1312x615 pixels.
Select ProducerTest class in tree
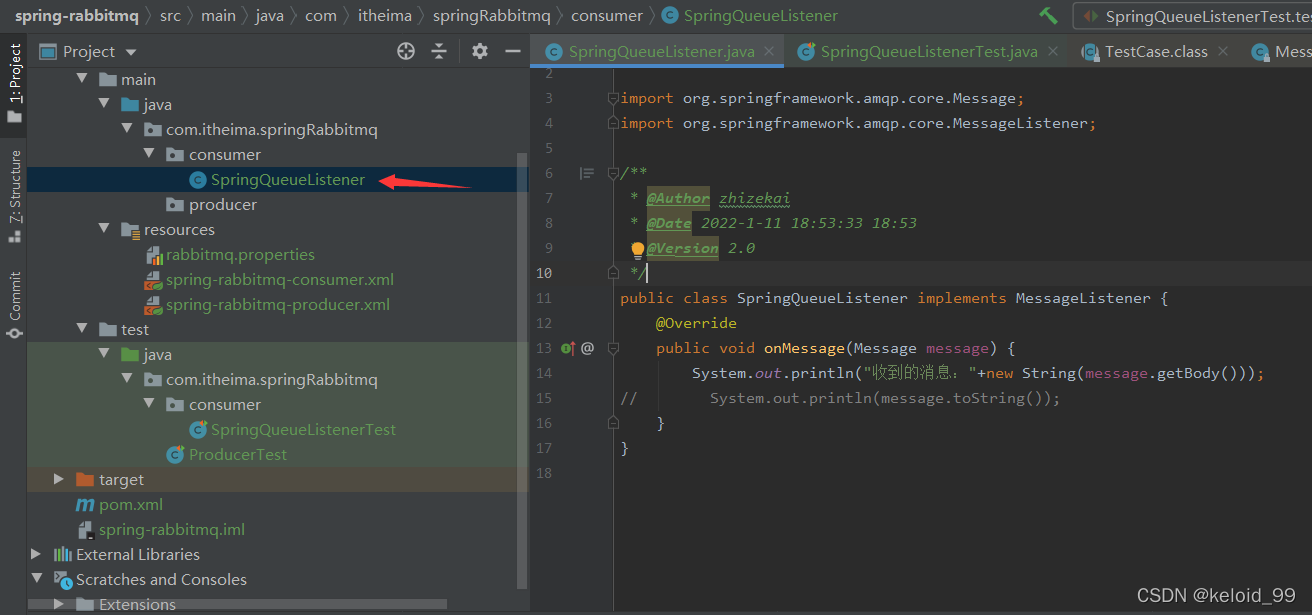238,455
